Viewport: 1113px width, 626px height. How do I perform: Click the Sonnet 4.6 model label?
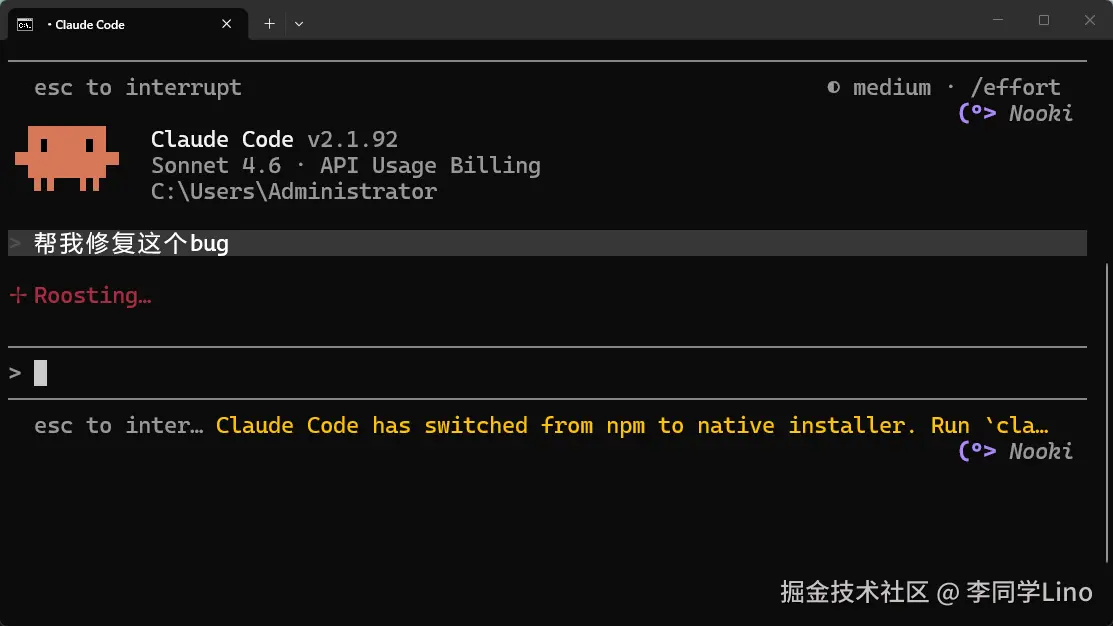(215, 166)
